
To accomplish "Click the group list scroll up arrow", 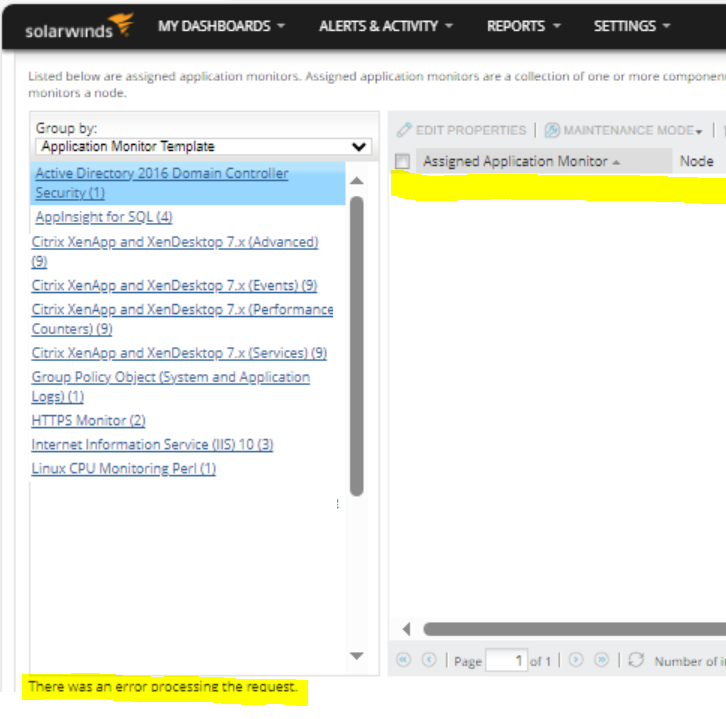I will [x=357, y=181].
